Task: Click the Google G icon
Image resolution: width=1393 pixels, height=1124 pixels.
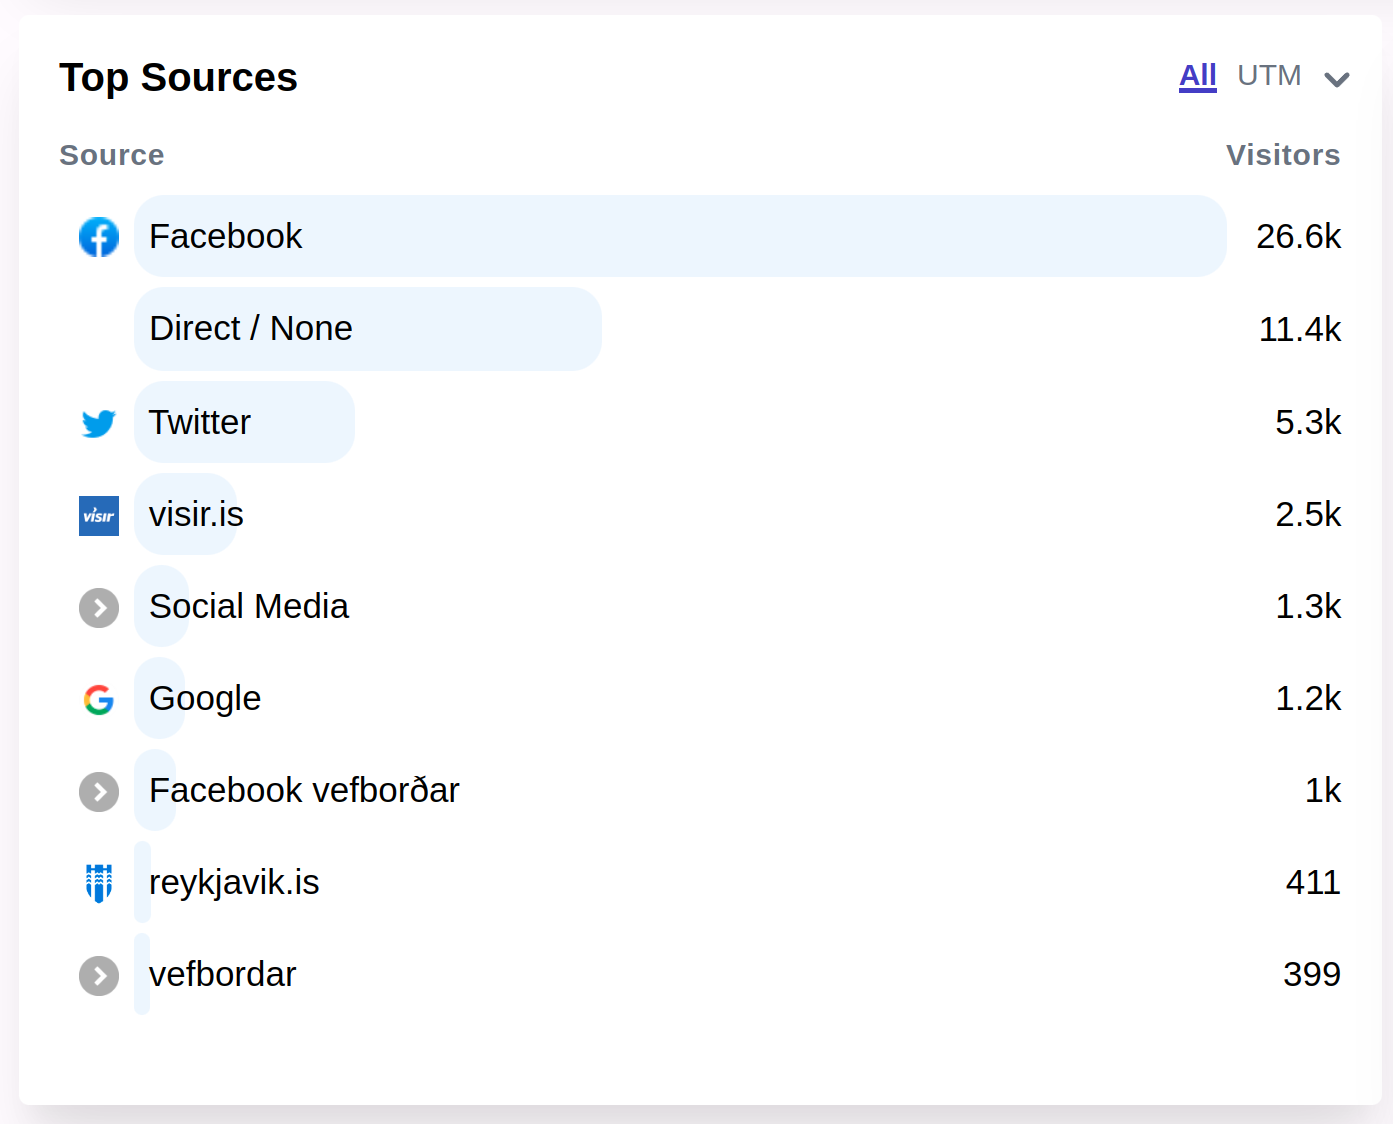Action: click(x=99, y=700)
